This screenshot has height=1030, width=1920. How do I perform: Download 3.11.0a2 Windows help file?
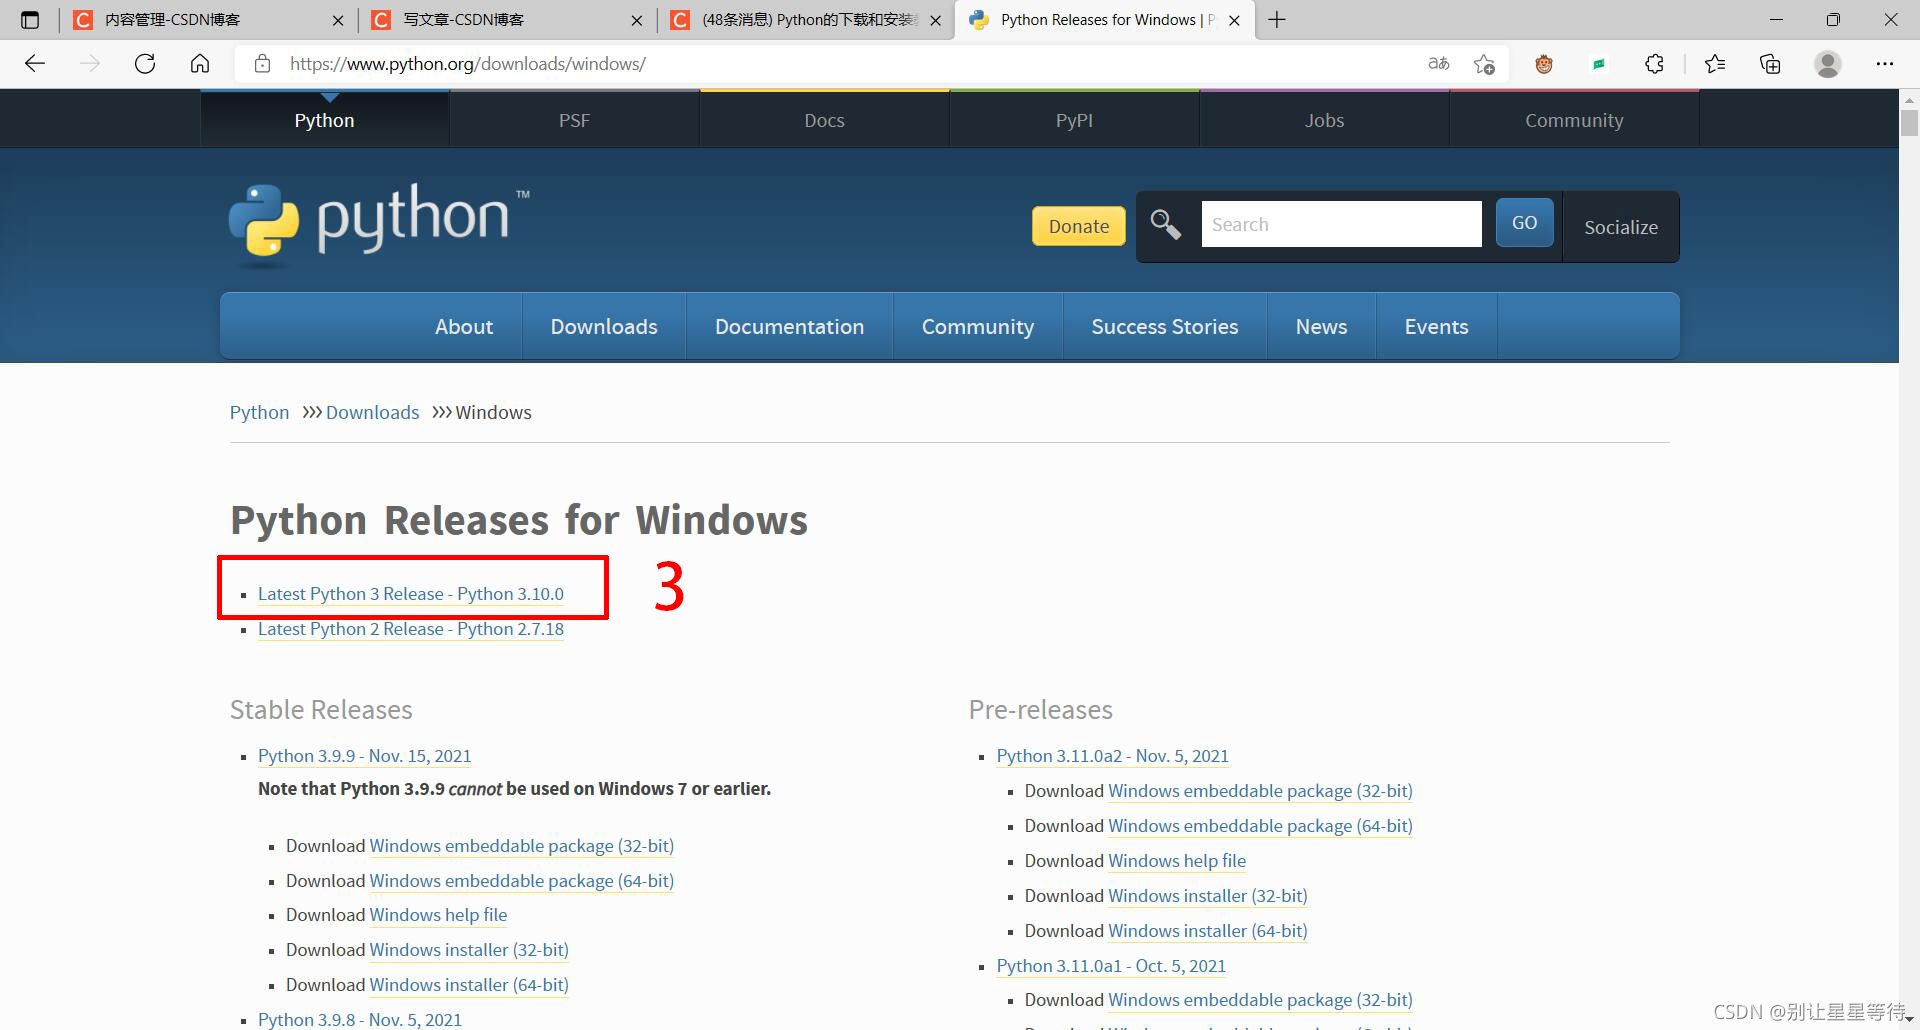pos(1177,861)
